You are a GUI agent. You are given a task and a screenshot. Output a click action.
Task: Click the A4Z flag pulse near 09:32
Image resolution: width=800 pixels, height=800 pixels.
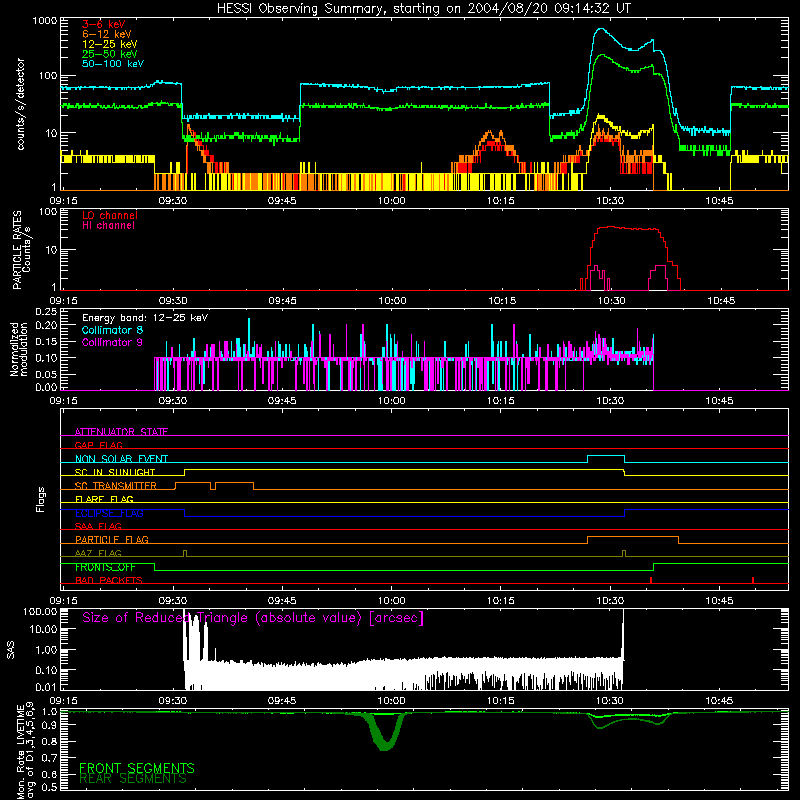(185, 553)
